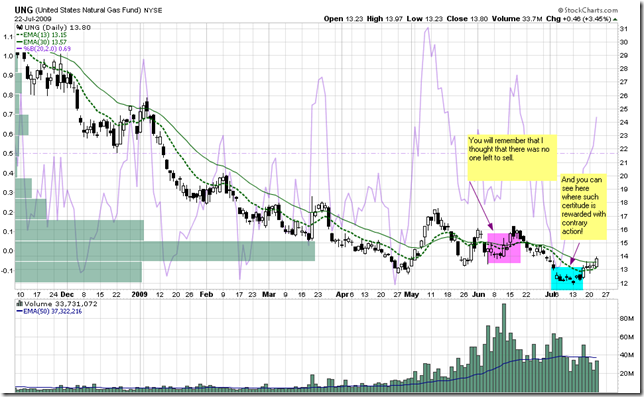Click the green up-triangle change indicator
This screenshot has width=644, height=397.
point(615,19)
